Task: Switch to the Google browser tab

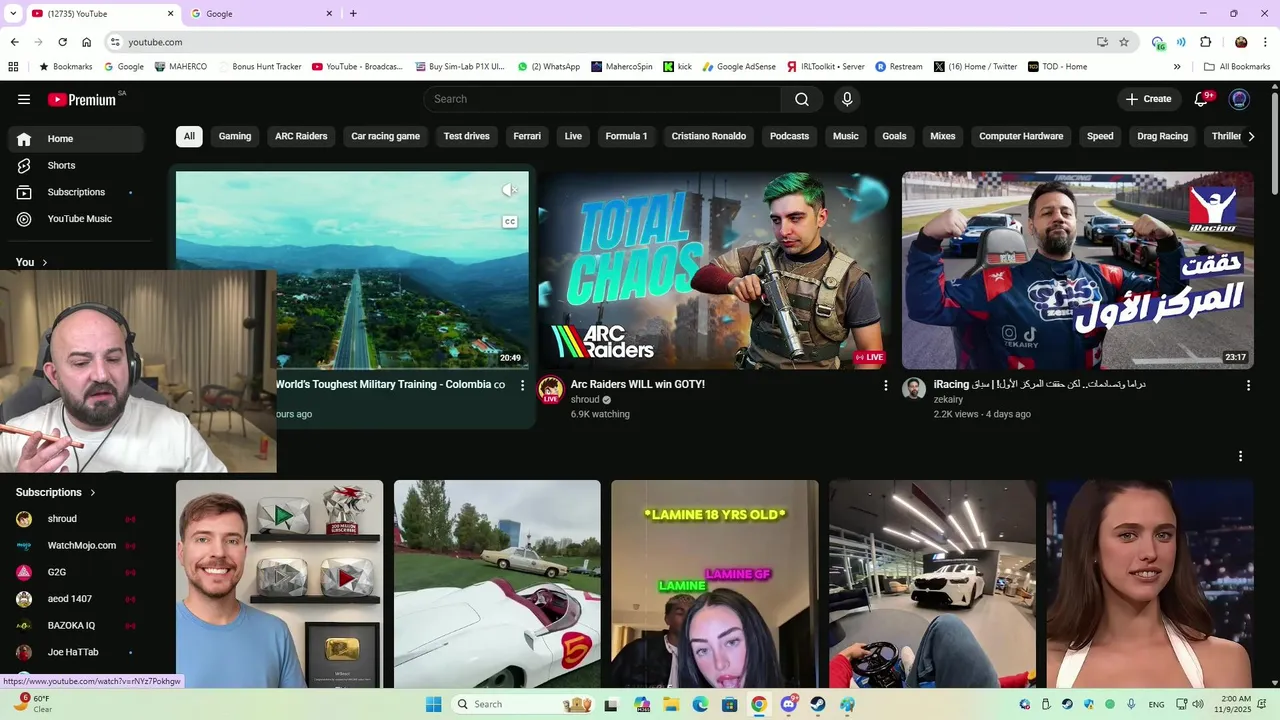Action: tap(260, 13)
